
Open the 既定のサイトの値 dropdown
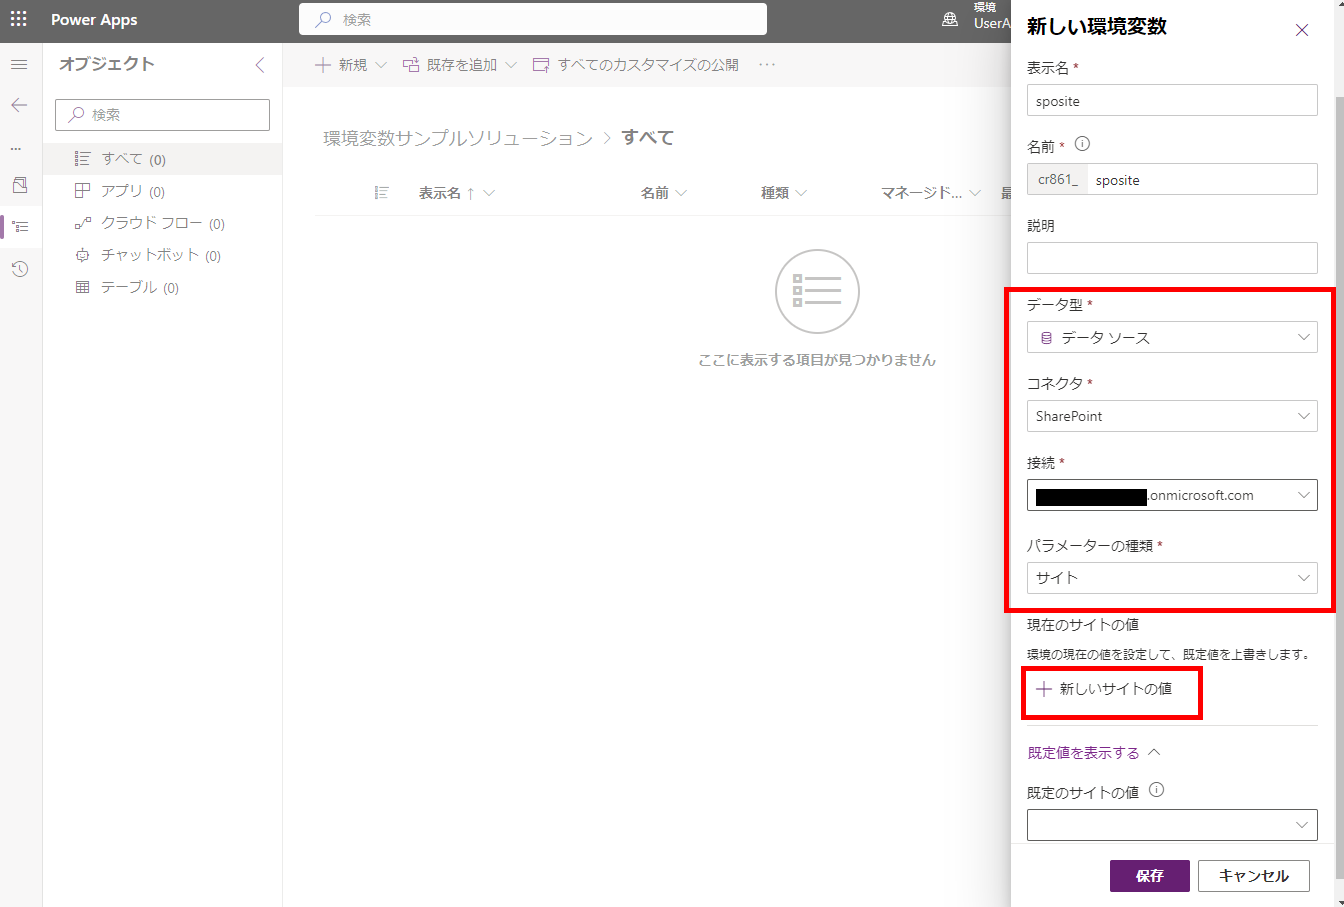click(x=1171, y=825)
